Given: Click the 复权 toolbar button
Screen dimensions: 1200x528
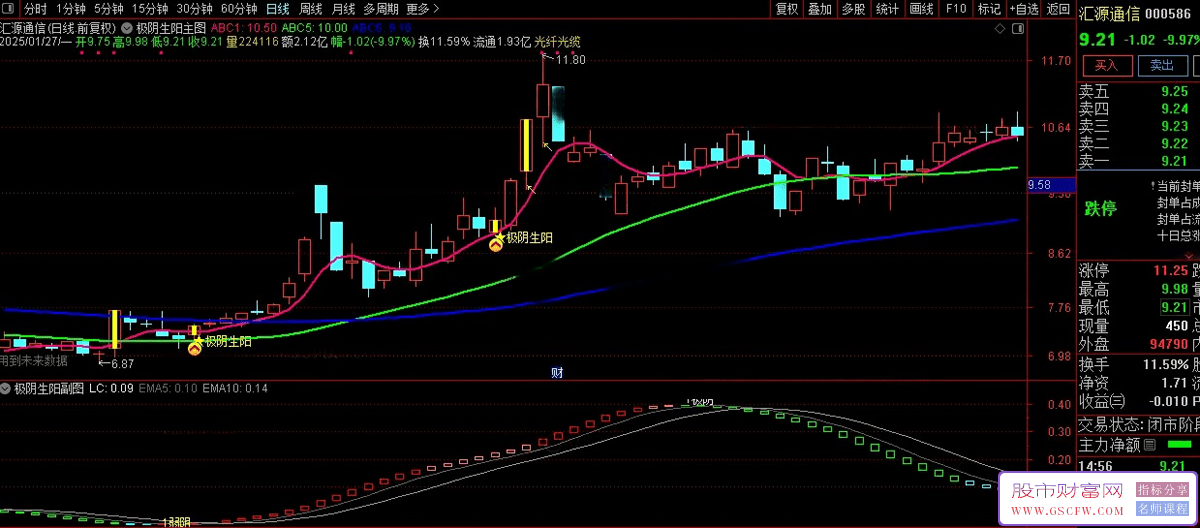Looking at the screenshot, I should (787, 9).
